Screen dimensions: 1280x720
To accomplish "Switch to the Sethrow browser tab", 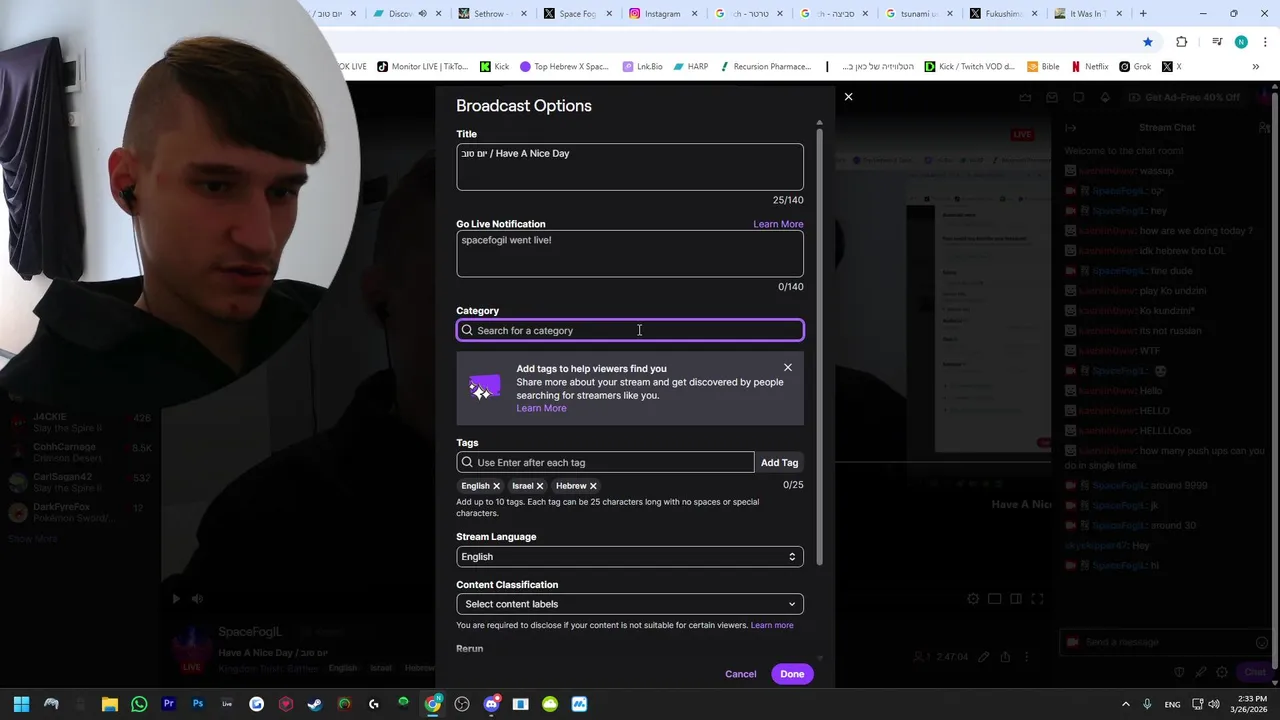I will (490, 14).
